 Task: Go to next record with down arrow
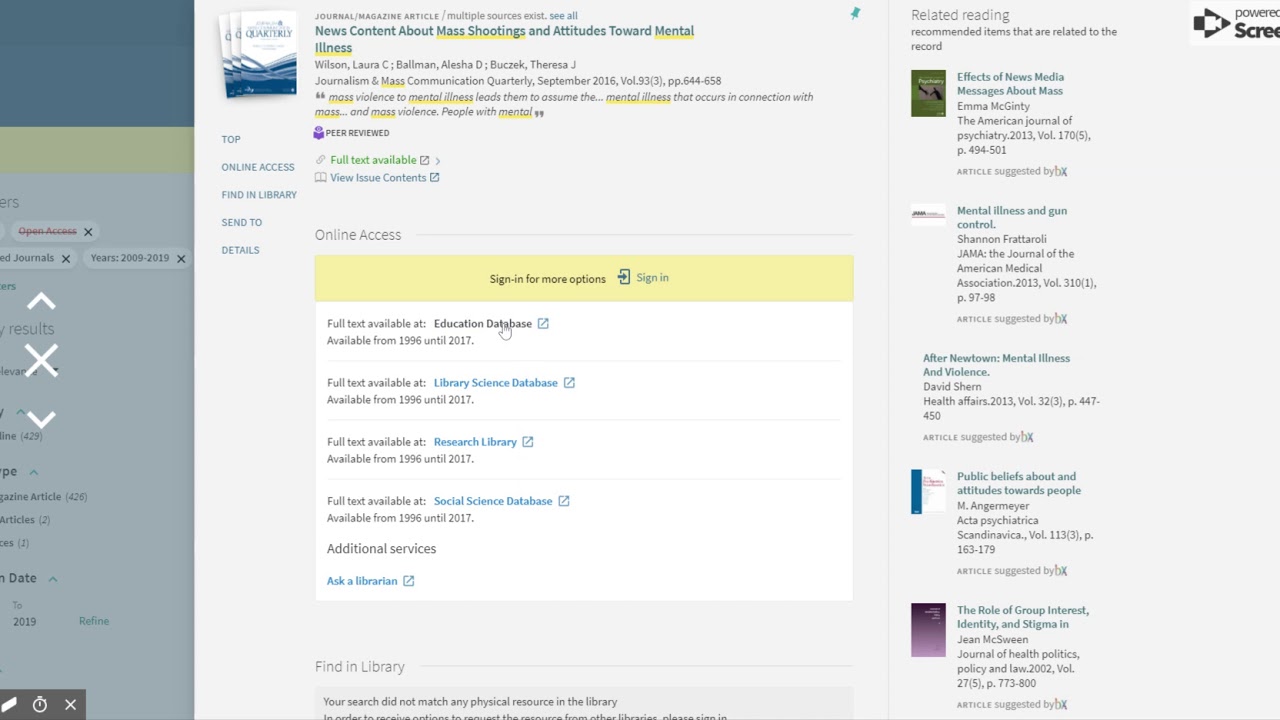point(41,419)
